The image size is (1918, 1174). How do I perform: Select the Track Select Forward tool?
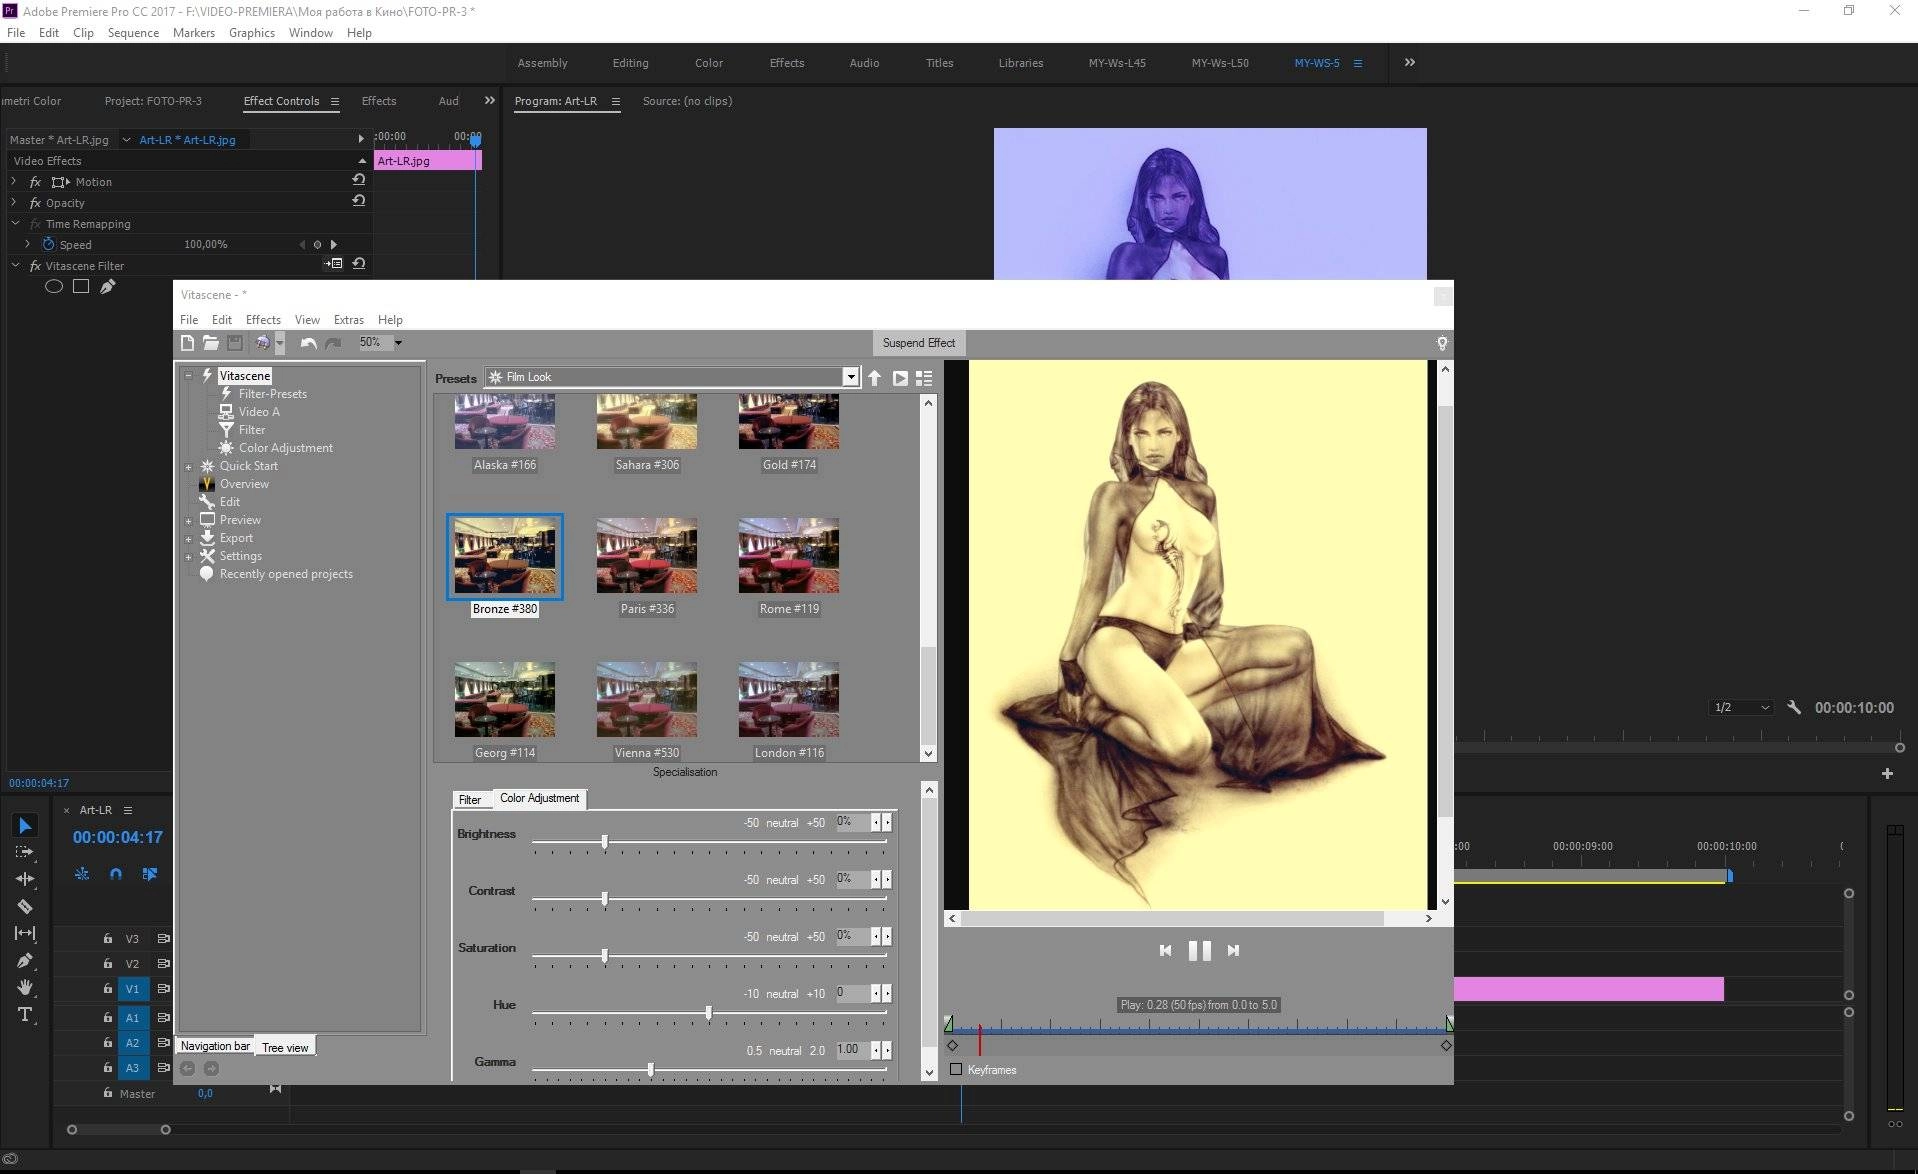click(x=25, y=852)
